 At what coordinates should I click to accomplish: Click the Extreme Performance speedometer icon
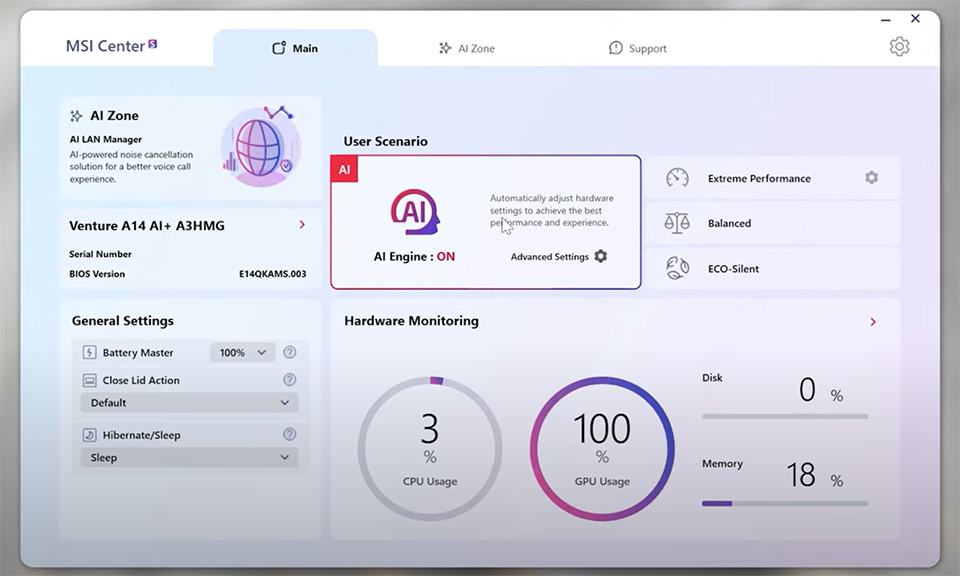tap(676, 177)
